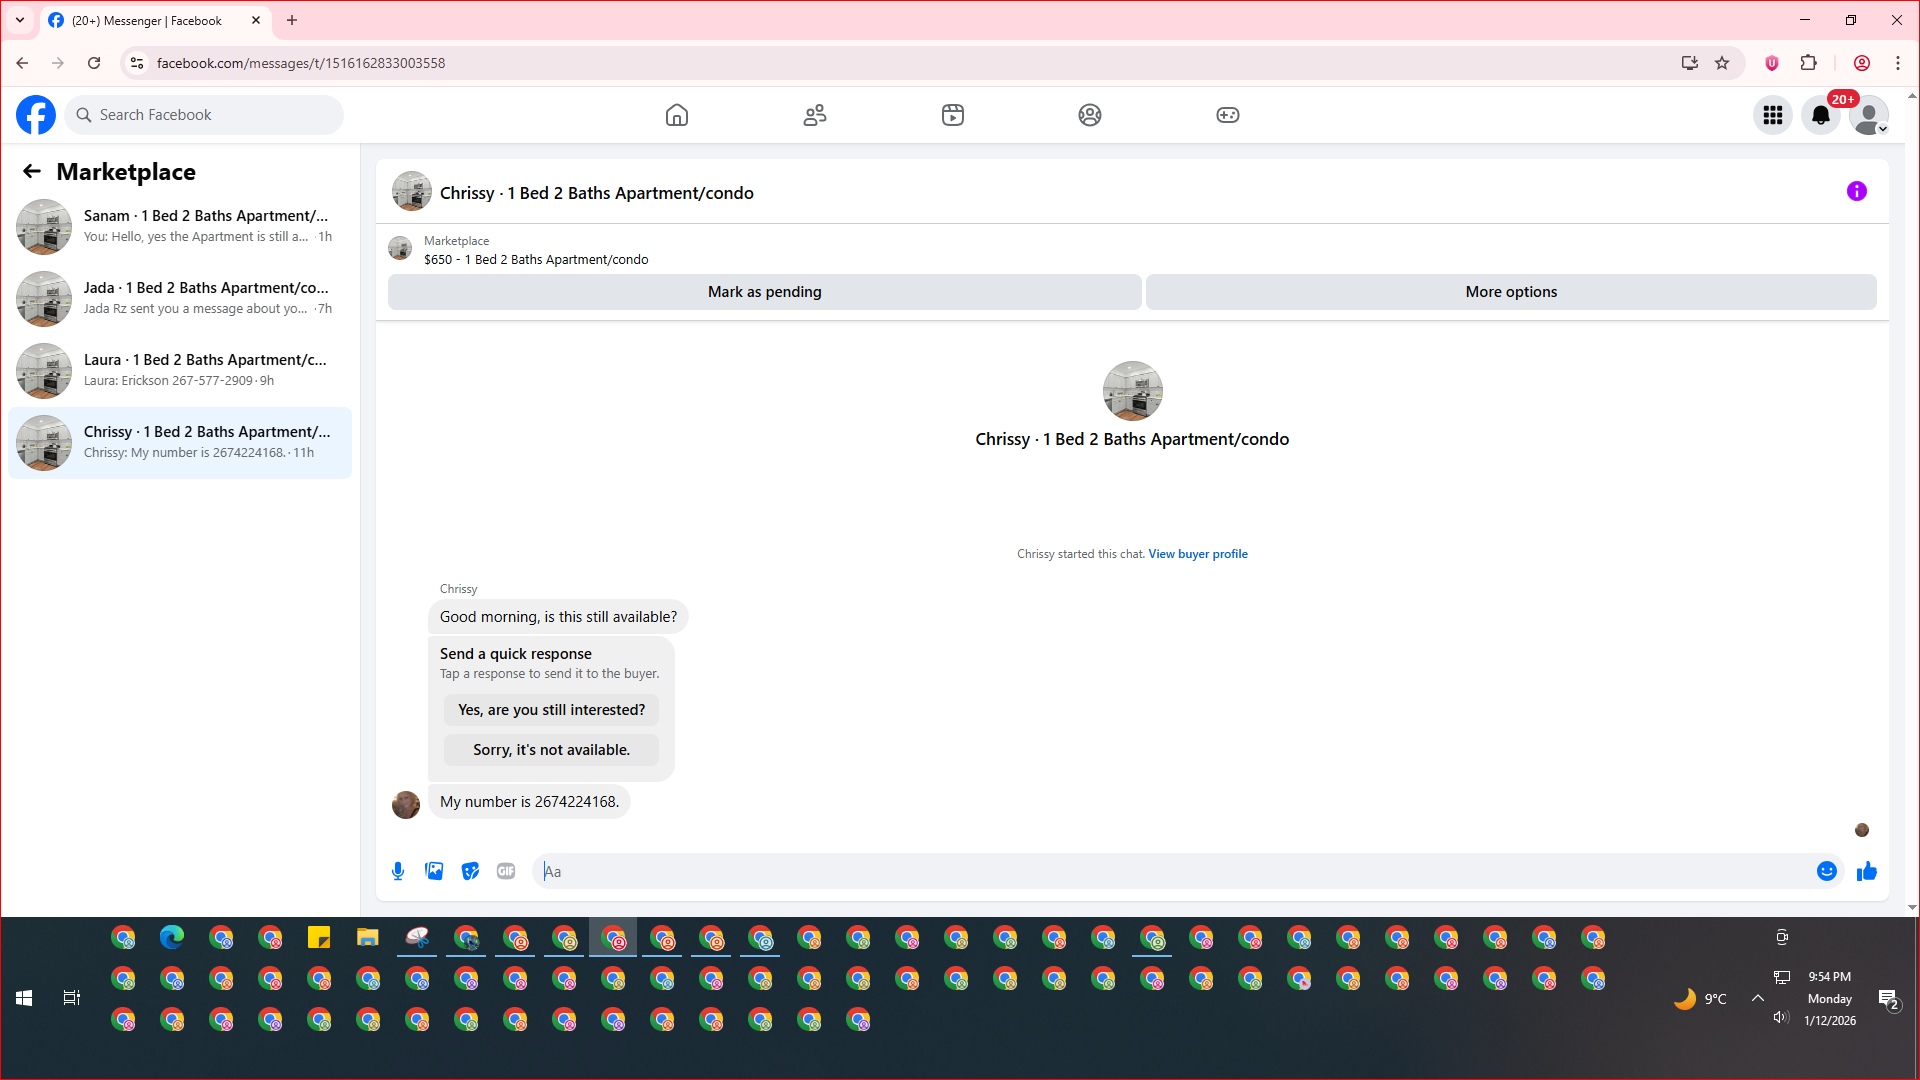The height and width of the screenshot is (1080, 1920).
Task: Open the Facebook menu grid icon
Action: tap(1772, 115)
